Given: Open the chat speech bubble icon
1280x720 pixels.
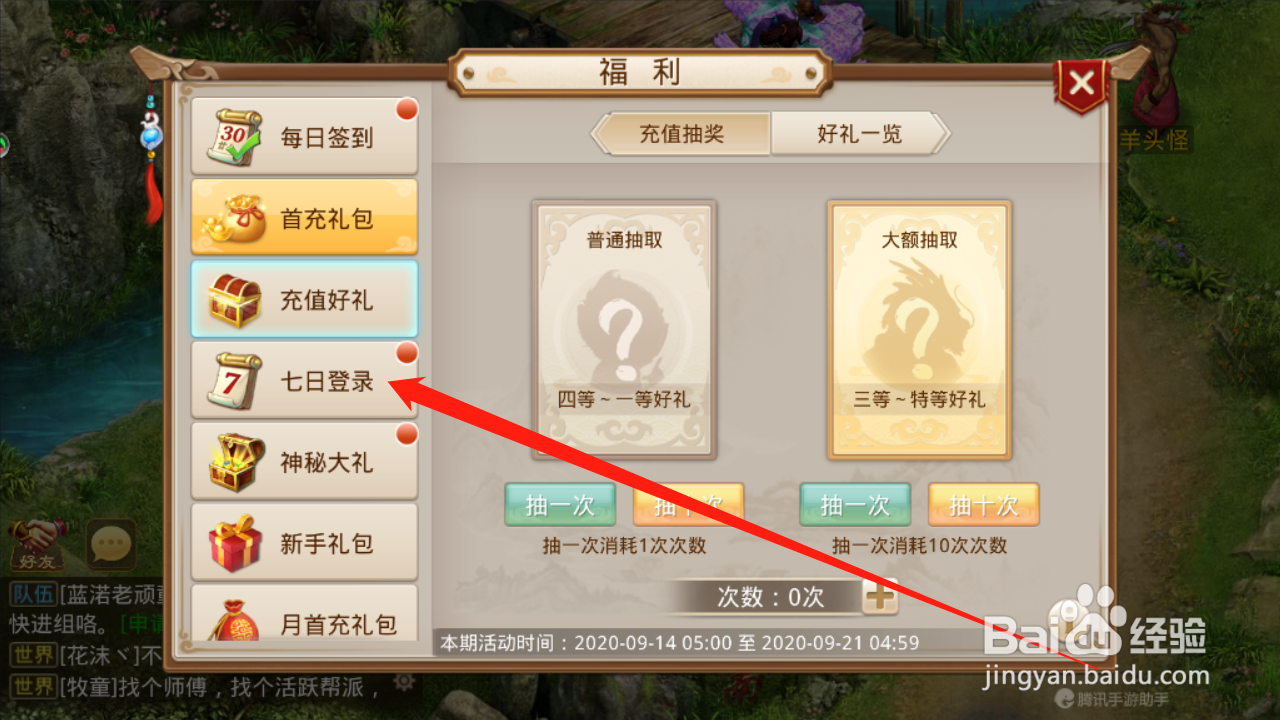Looking at the screenshot, I should (111, 545).
